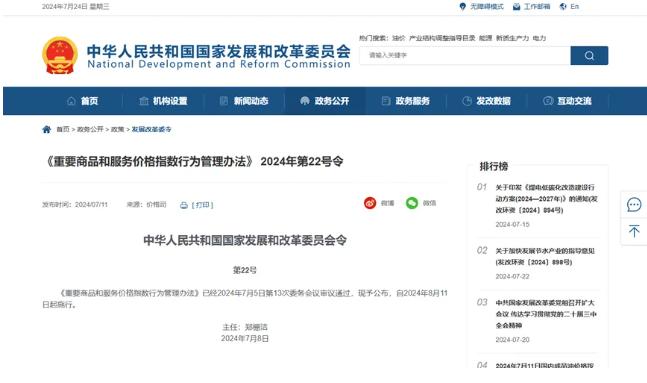This screenshot has height=383, width=647.
Task: Click breadcrumb link 政策
Action: click(x=117, y=130)
